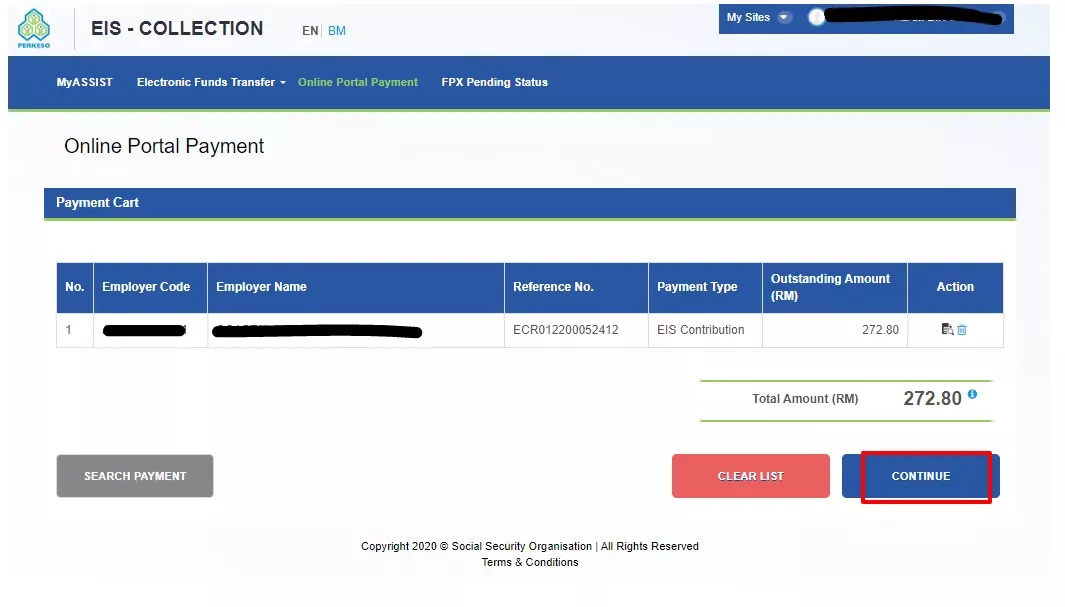The width and height of the screenshot is (1065, 607).
Task: Click the No. column header
Action: pyautogui.click(x=75, y=287)
